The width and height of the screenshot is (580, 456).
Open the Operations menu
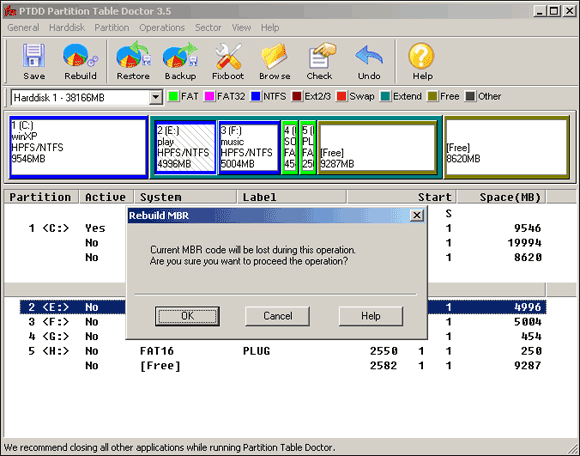click(x=162, y=28)
